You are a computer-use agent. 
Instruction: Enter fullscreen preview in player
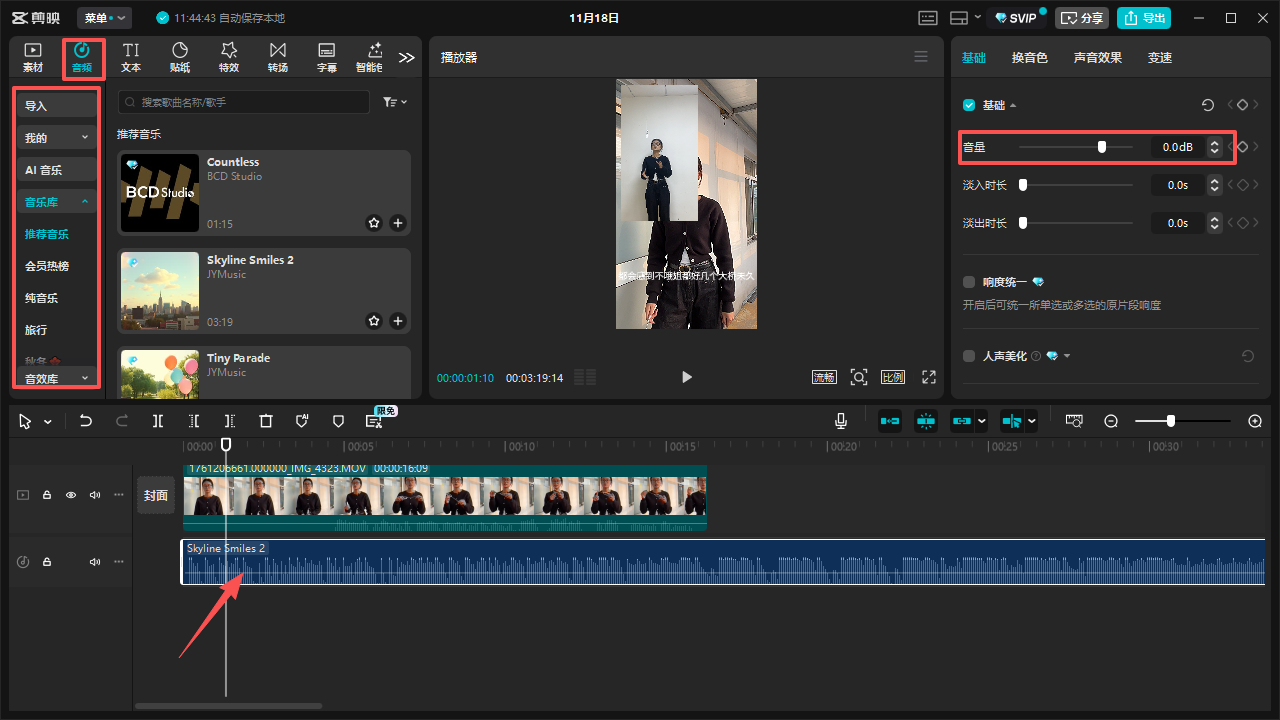pos(929,377)
